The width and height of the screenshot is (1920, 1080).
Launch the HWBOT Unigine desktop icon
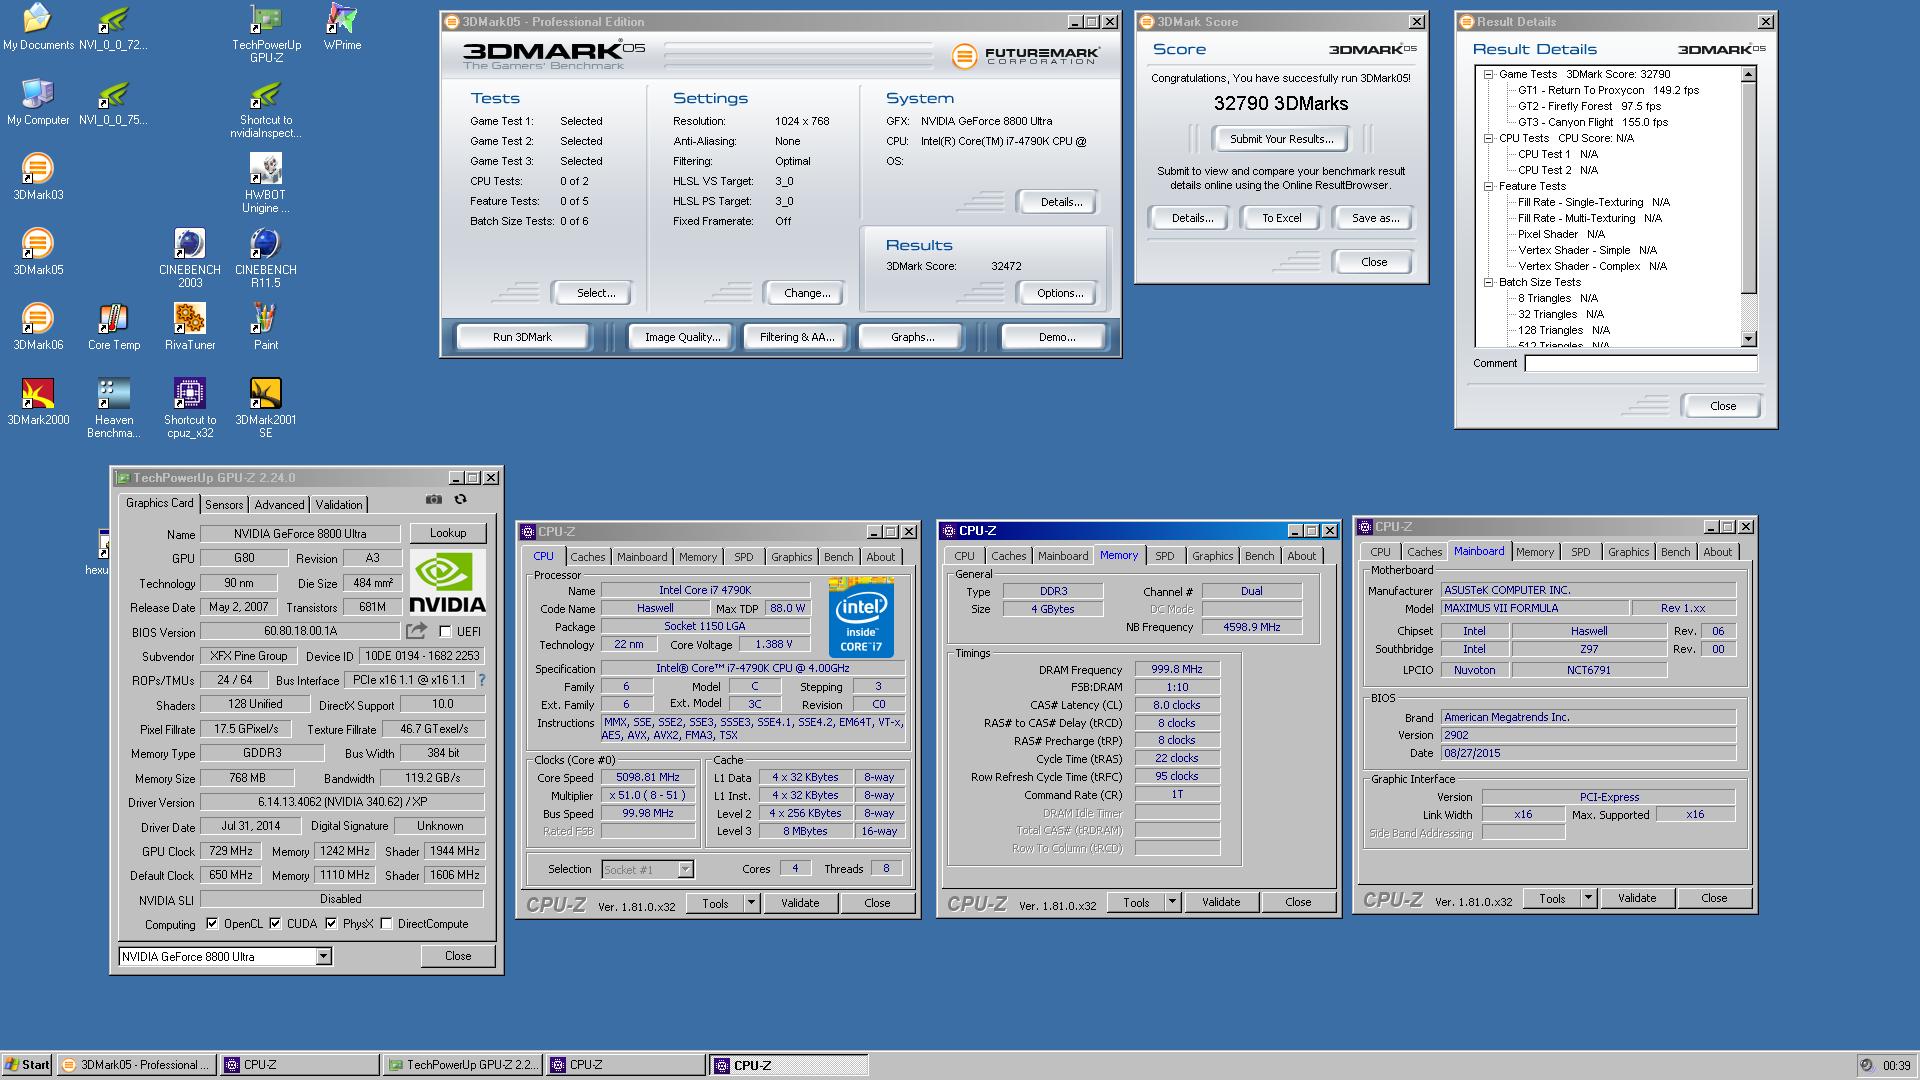coord(266,183)
